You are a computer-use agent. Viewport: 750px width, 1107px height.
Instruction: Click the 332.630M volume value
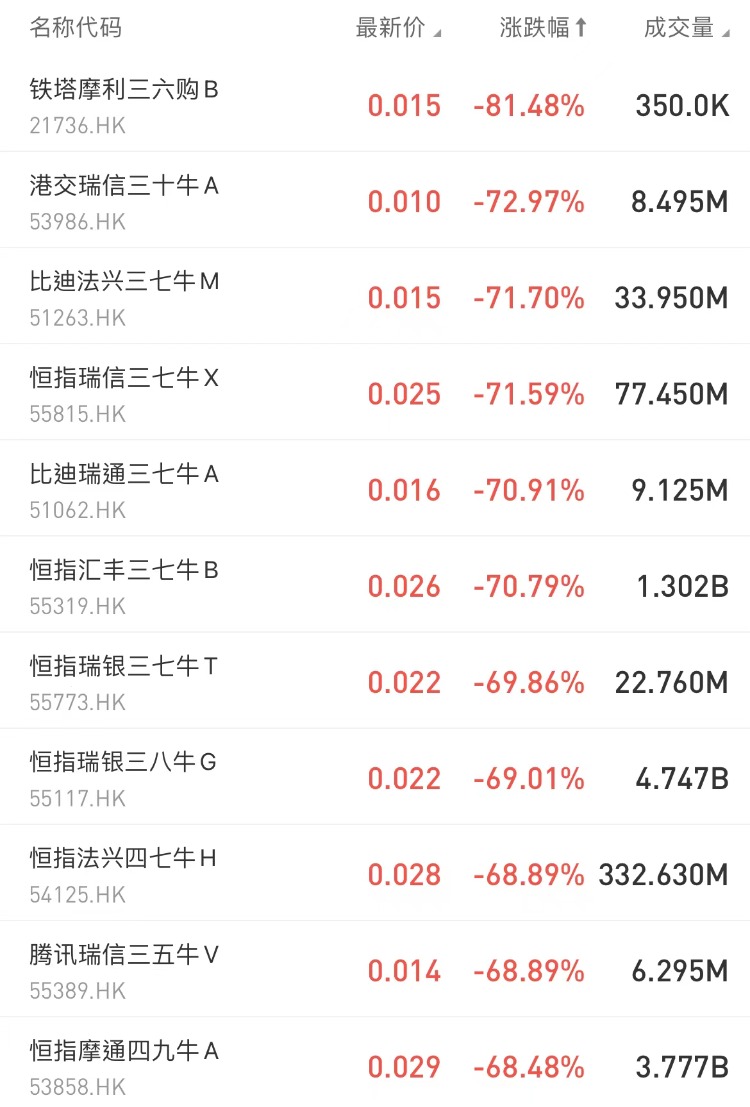point(664,875)
